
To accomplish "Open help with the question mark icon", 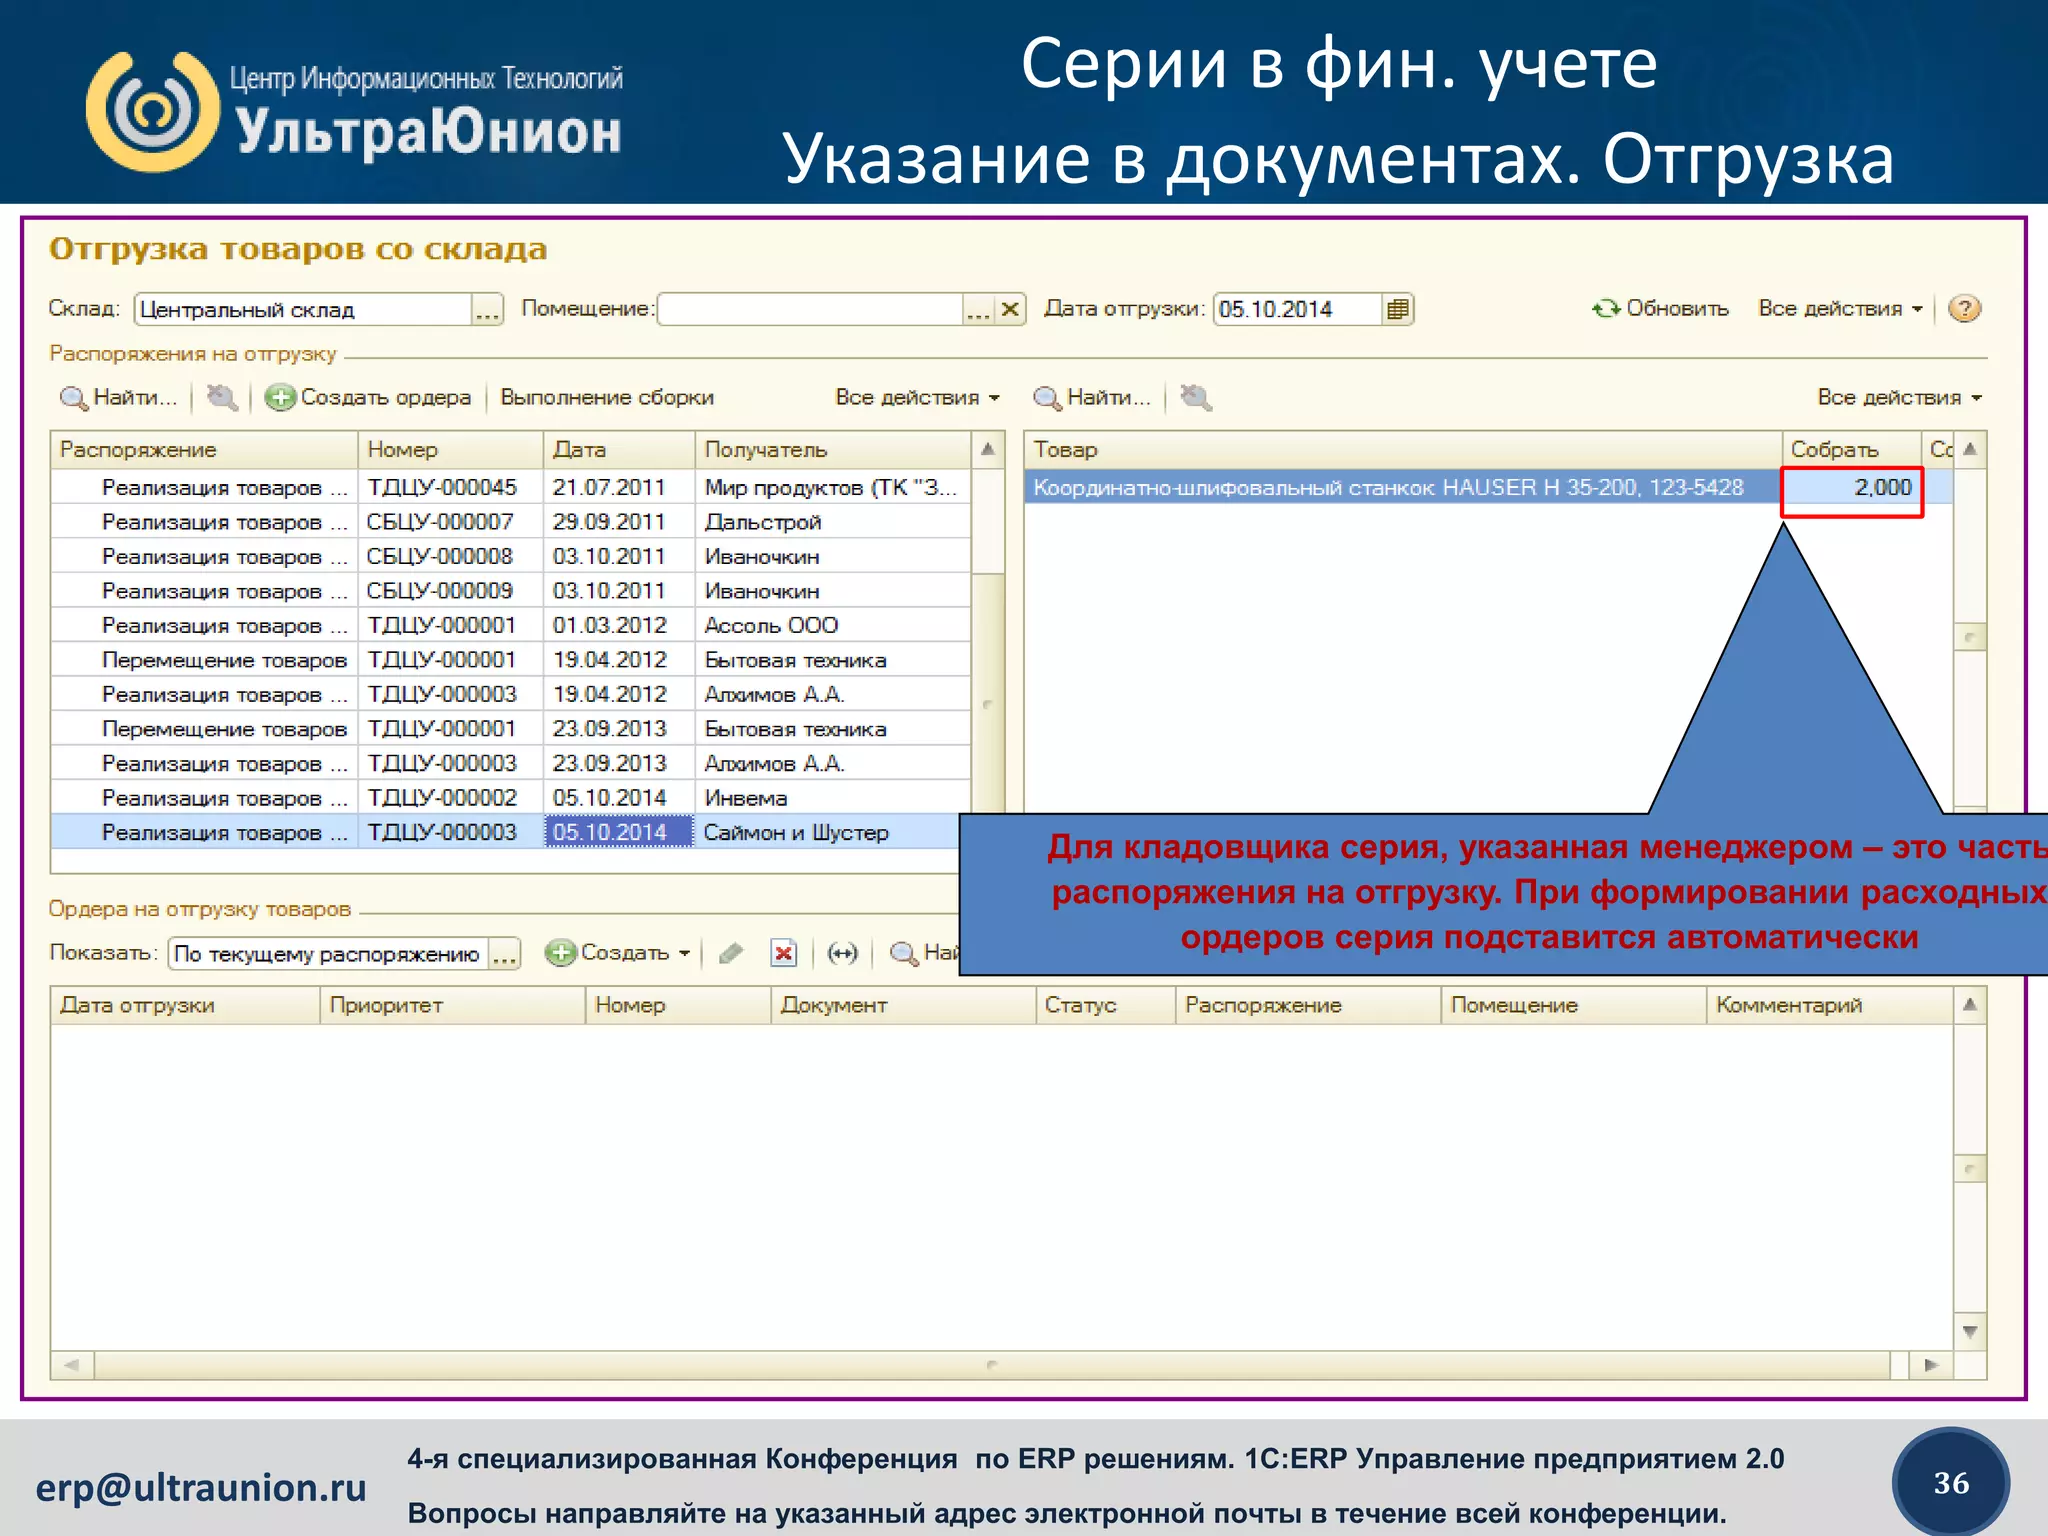I will tap(1964, 309).
